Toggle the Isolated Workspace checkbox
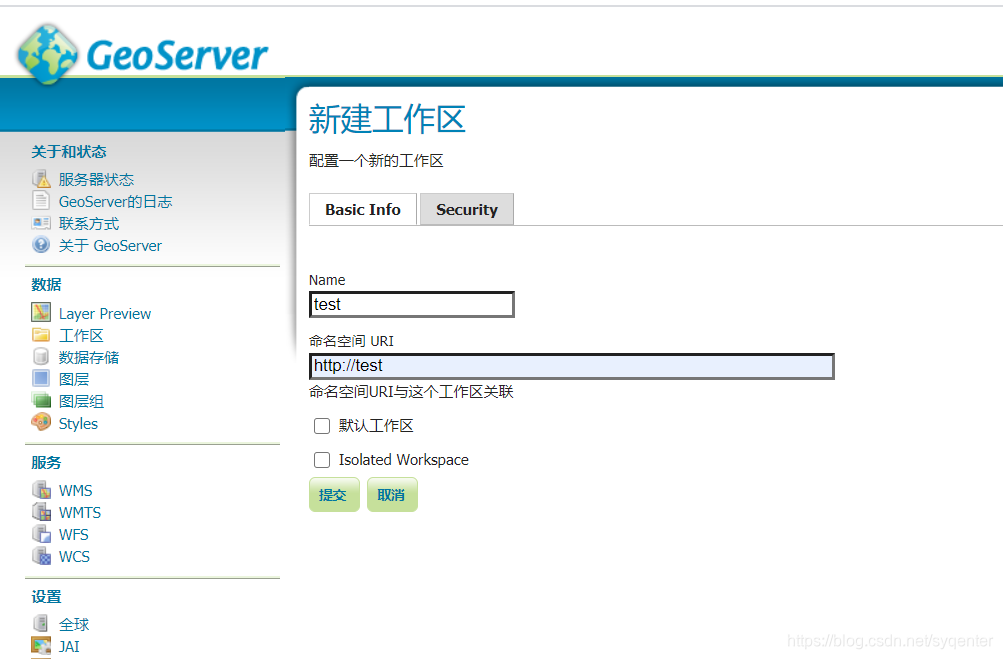 click(x=322, y=460)
